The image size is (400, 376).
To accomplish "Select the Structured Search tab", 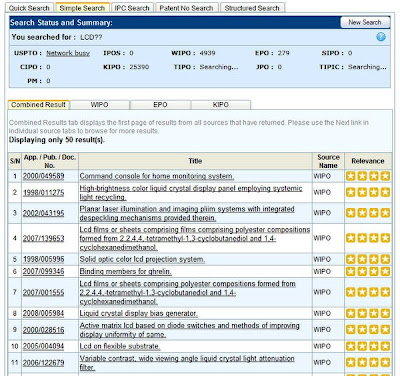I will click(x=252, y=8).
